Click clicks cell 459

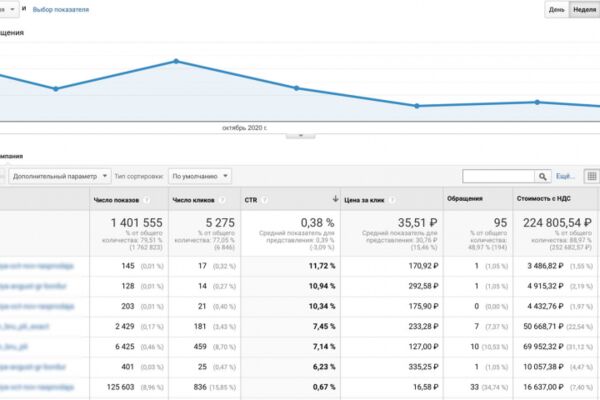click(x=200, y=347)
